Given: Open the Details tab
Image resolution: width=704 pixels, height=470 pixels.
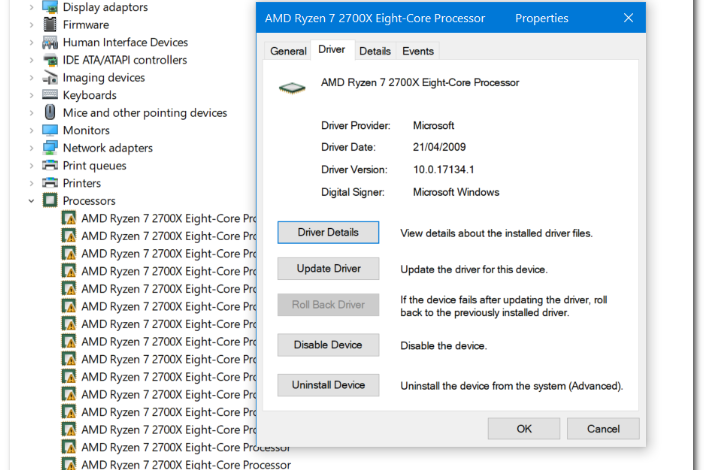Looking at the screenshot, I should [375, 51].
